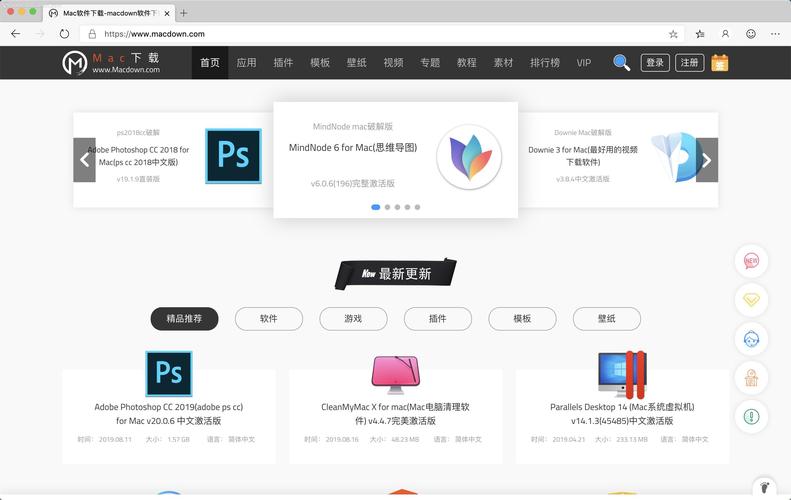Open a new browser tab

184,13
